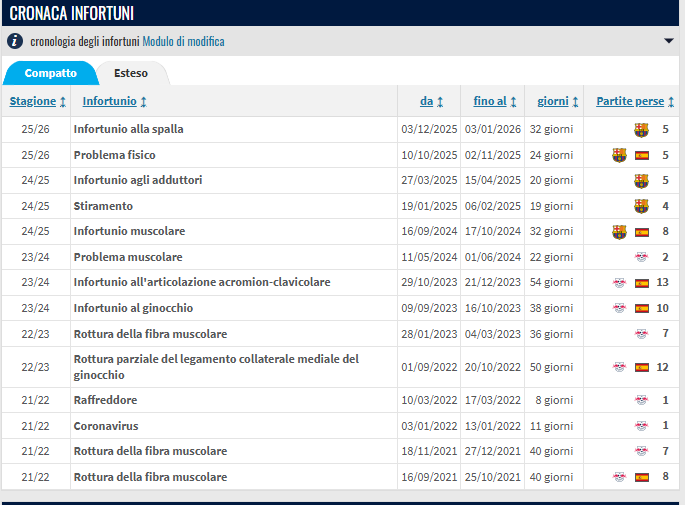Click RB Leipzig logo in acromion-clavicolare row

point(619,283)
